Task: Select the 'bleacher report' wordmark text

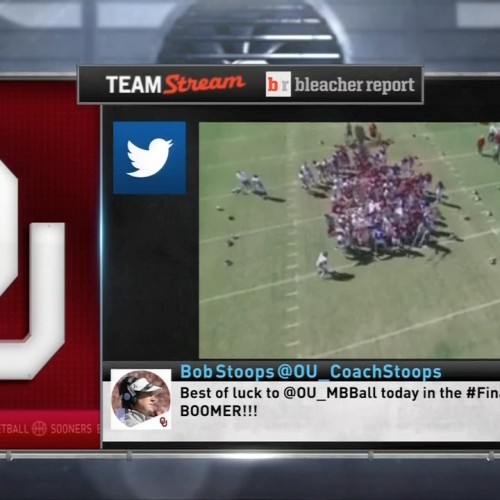Action: coord(355,85)
